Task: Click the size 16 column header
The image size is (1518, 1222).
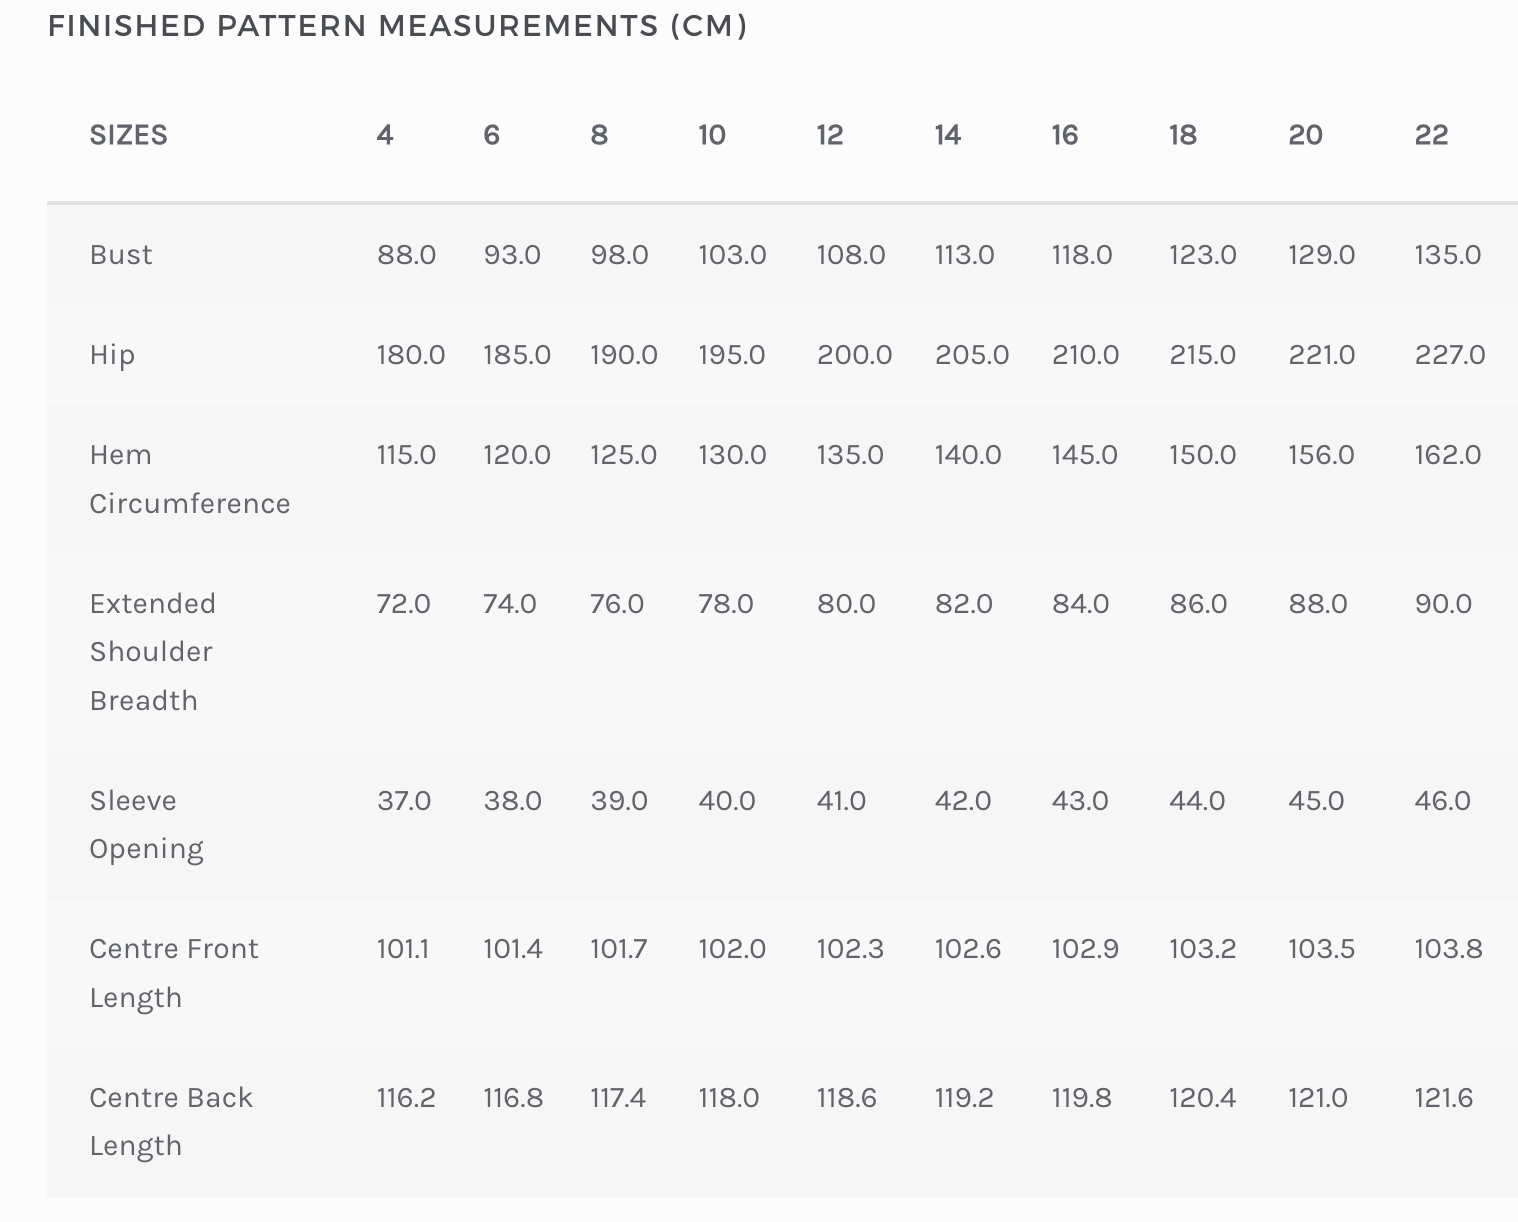Action: click(x=1064, y=135)
